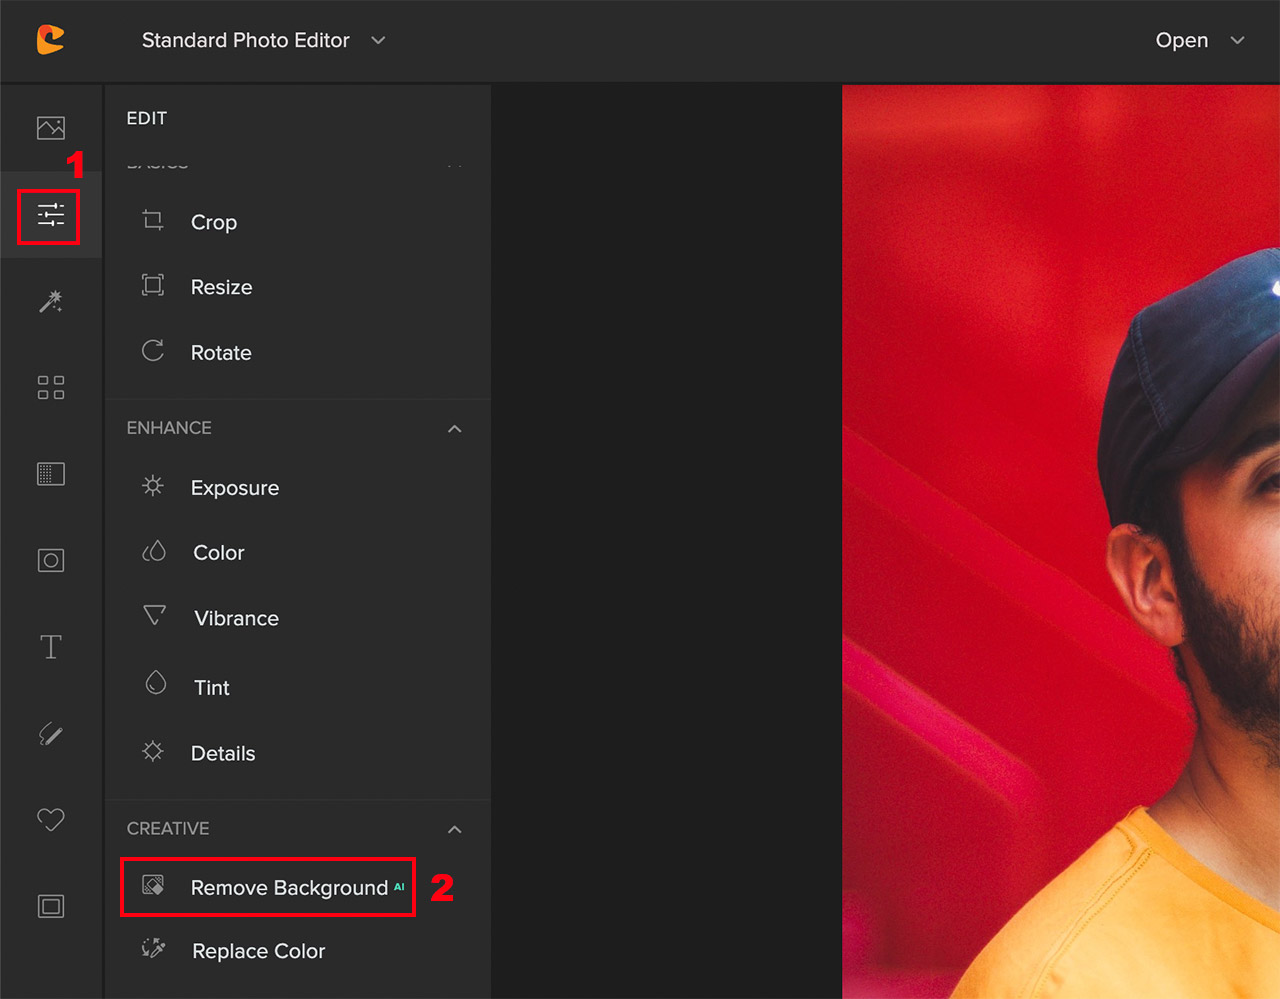Open the Effects magic wand tool
Viewport: 1280px width, 999px height.
pos(50,302)
